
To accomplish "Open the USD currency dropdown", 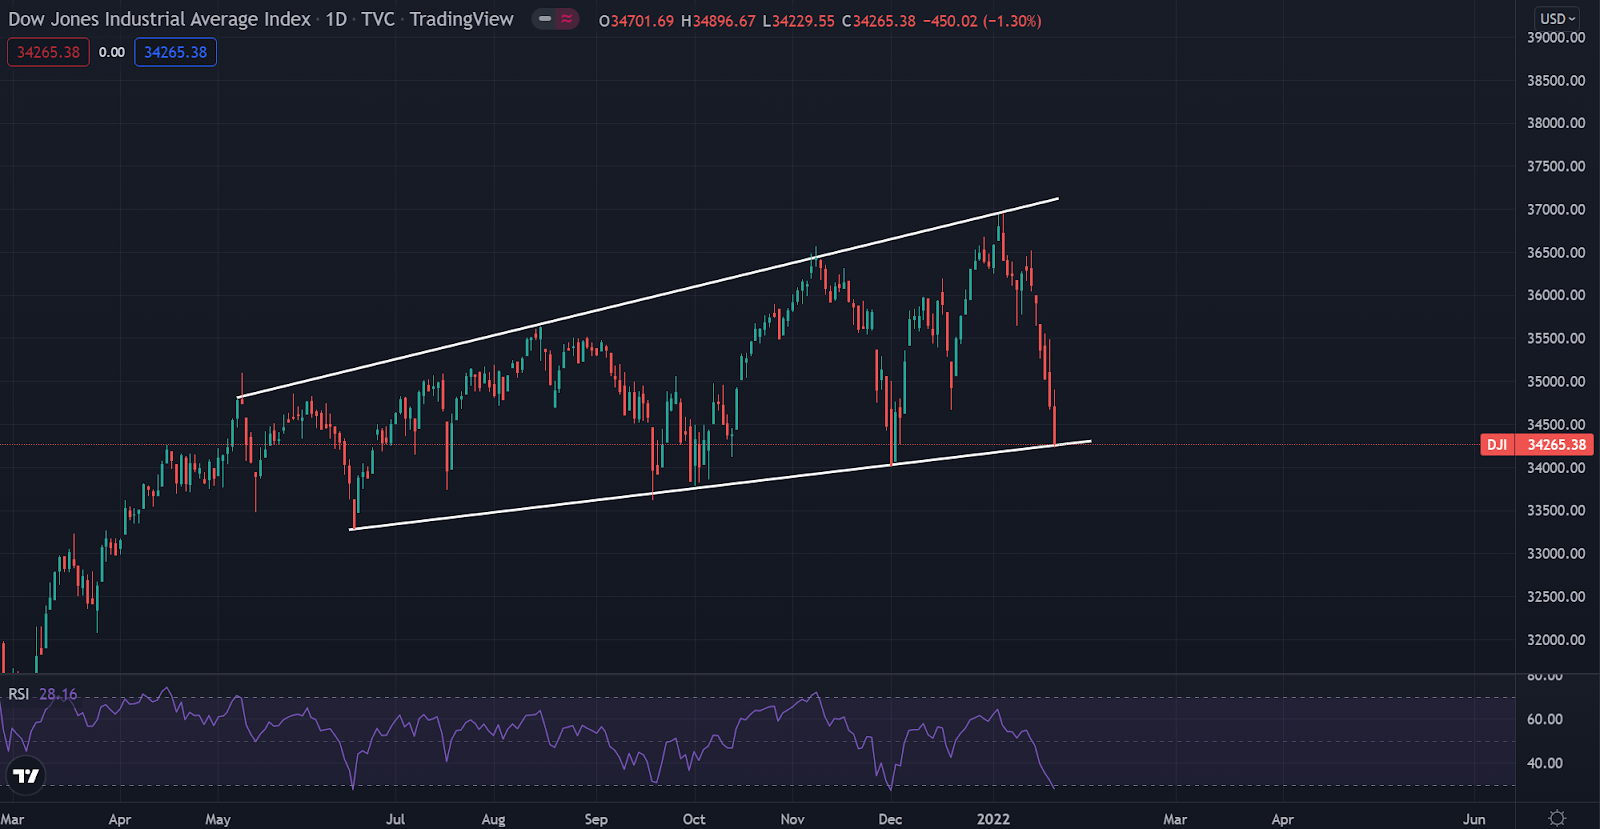I will (1557, 18).
